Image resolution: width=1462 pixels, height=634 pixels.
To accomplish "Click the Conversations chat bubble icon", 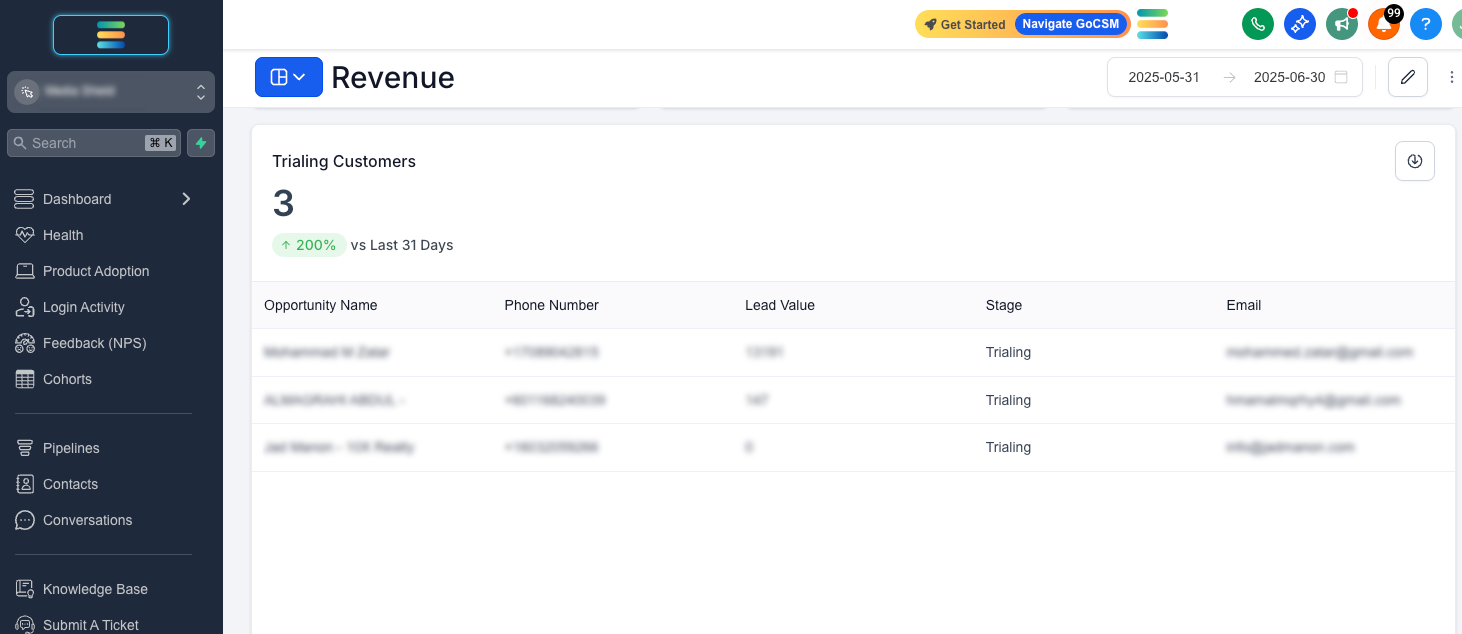I will click(24, 520).
